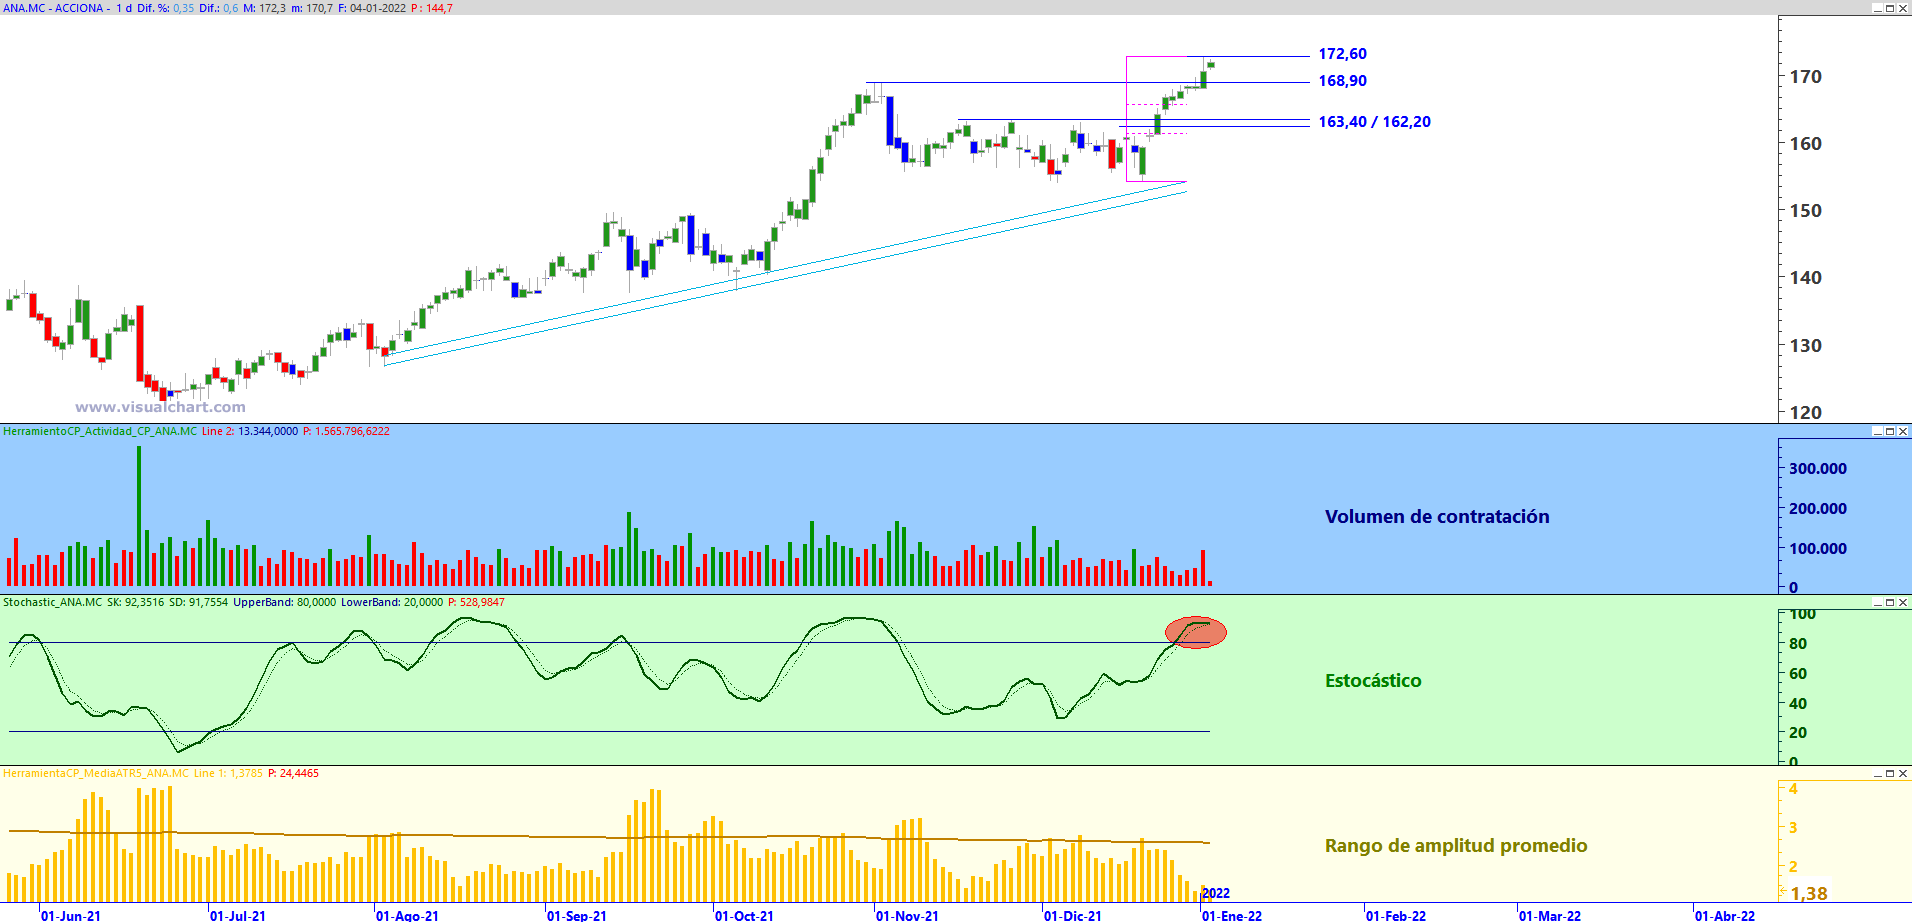Click the "SK: 92,3516" stochastic reading

tap(135, 602)
